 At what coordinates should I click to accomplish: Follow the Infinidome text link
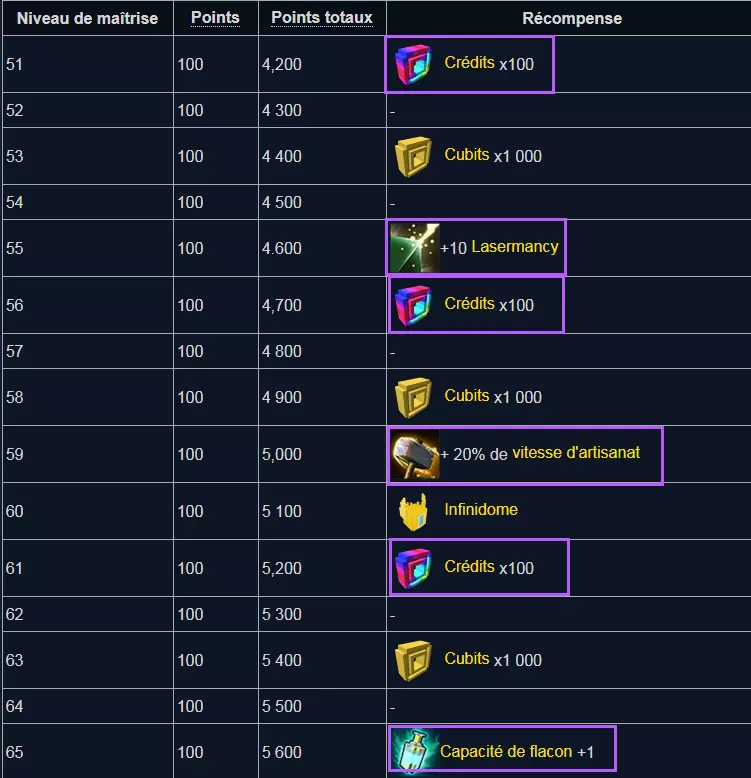[x=481, y=510]
